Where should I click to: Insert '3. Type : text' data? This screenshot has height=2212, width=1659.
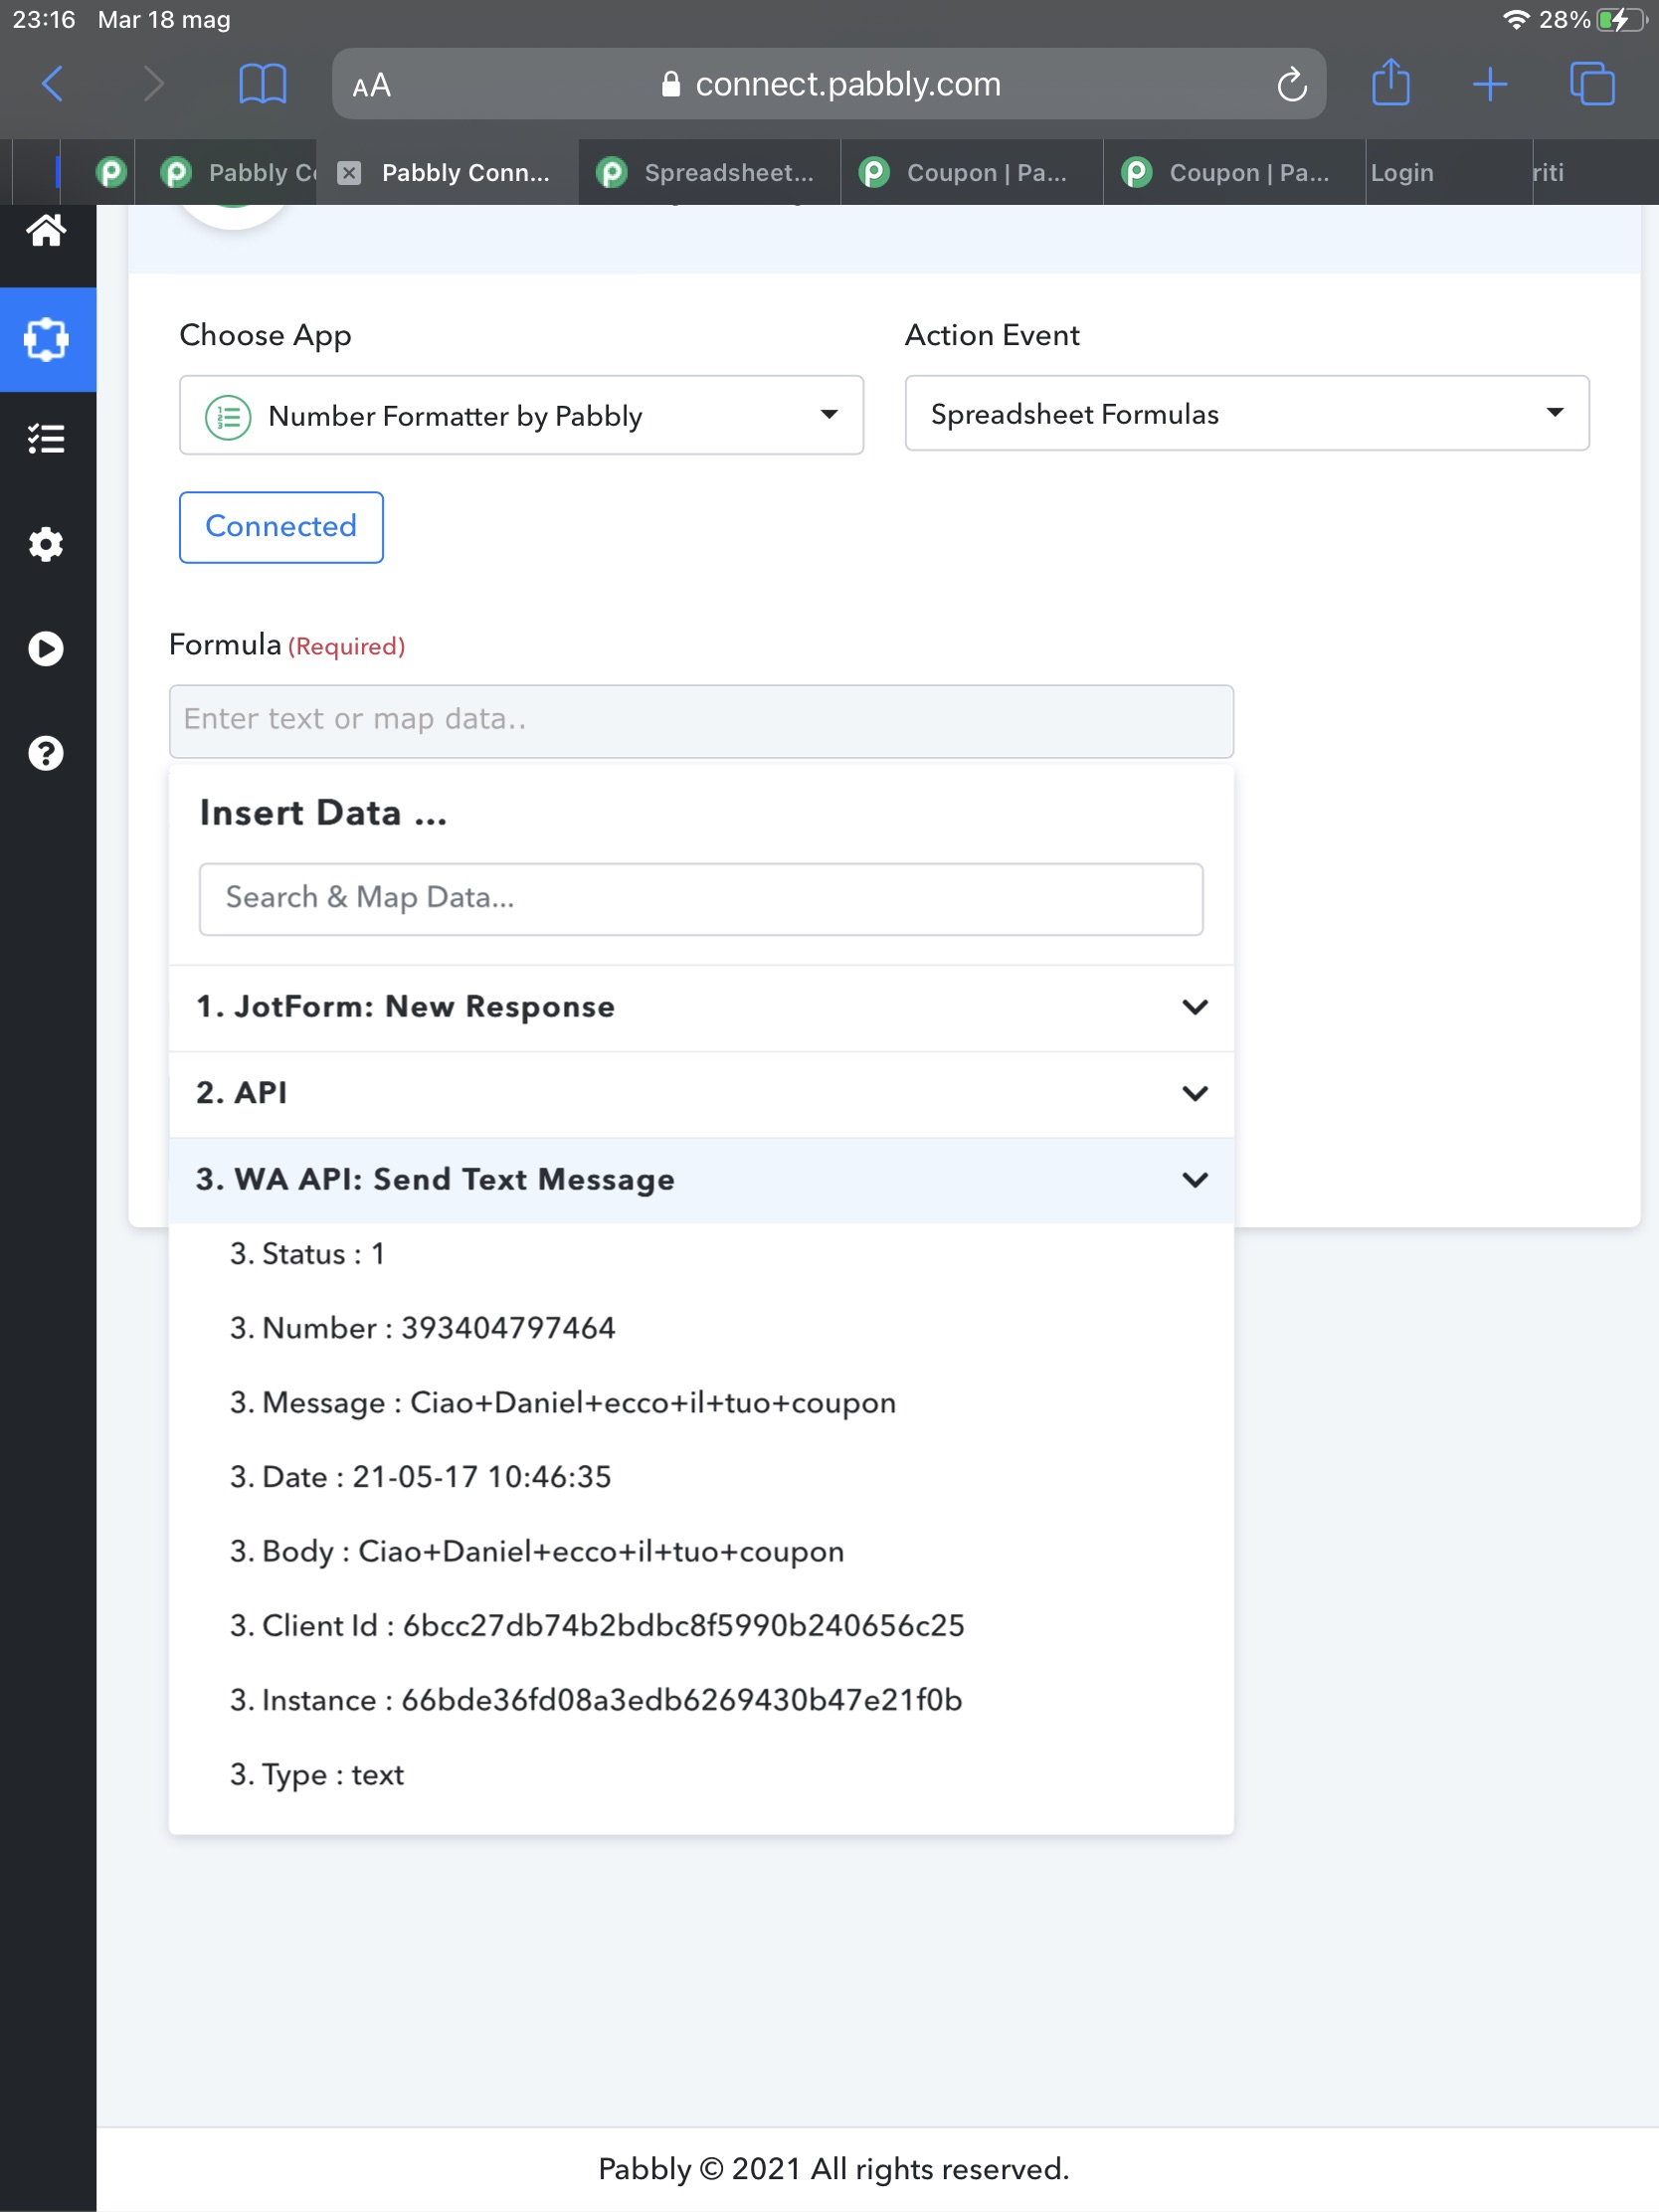pos(317,1775)
